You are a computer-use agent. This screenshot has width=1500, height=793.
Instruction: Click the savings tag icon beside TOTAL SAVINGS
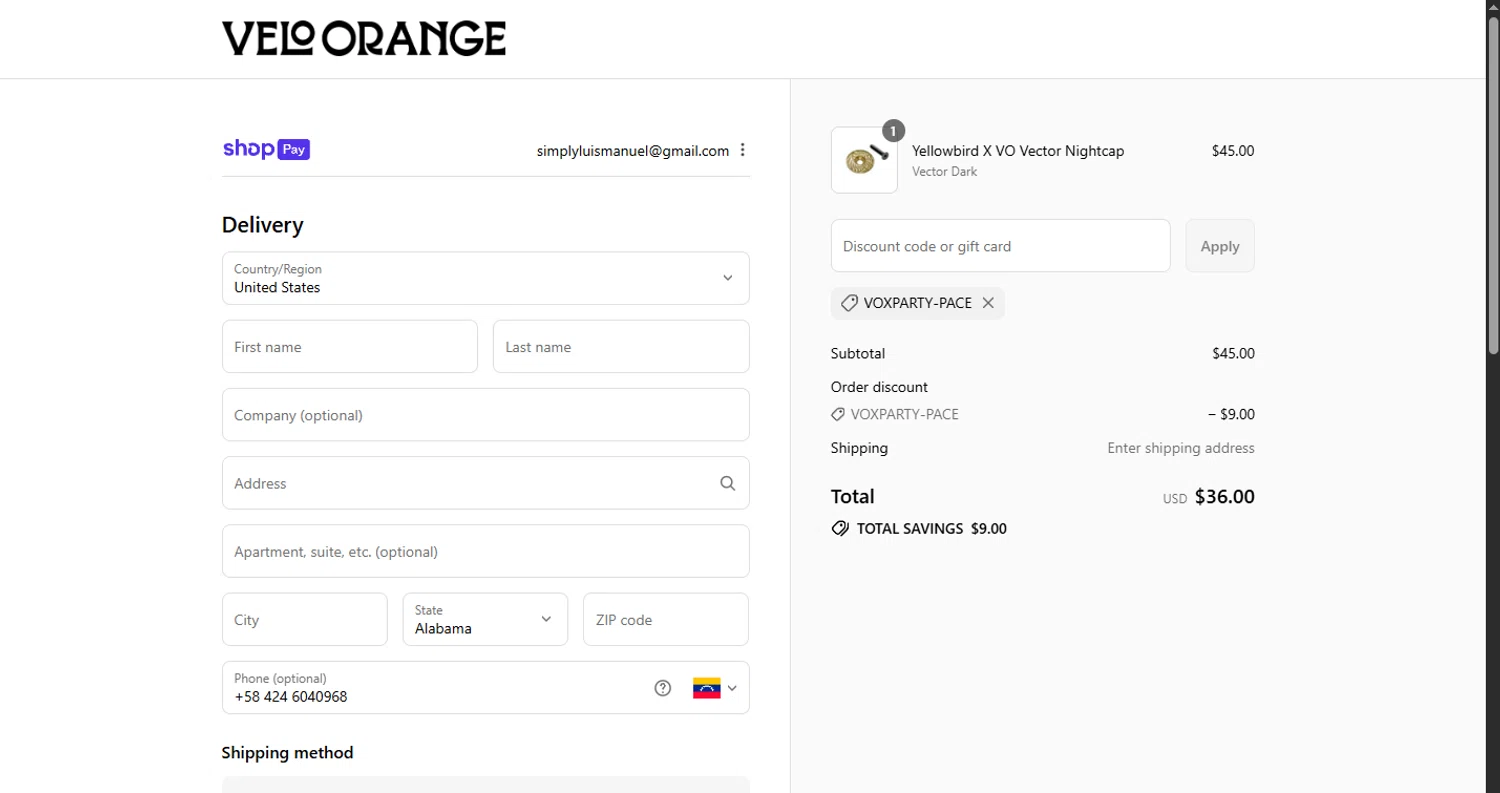tap(840, 529)
